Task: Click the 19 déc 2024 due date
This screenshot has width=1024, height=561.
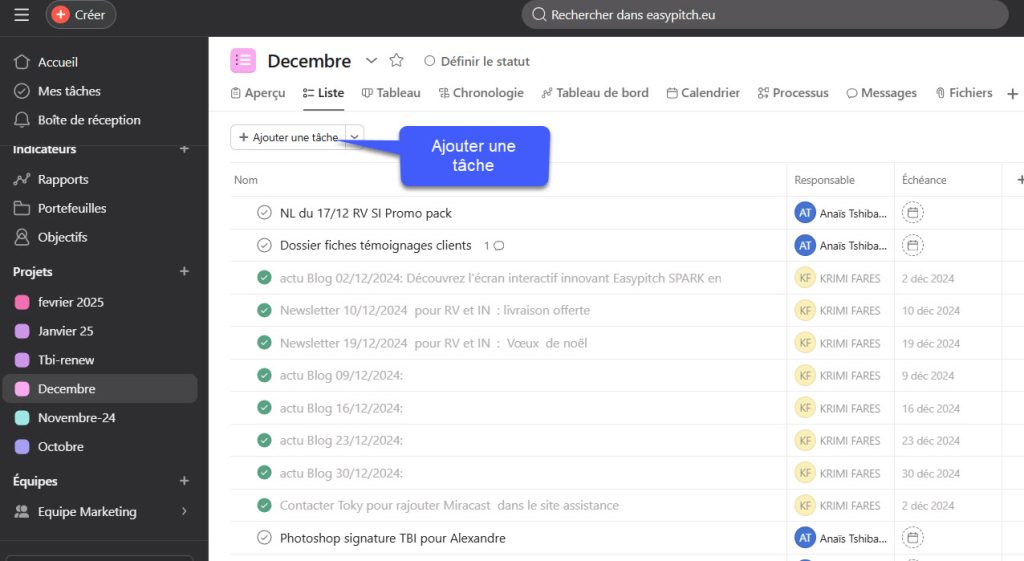Action: [x=931, y=343]
